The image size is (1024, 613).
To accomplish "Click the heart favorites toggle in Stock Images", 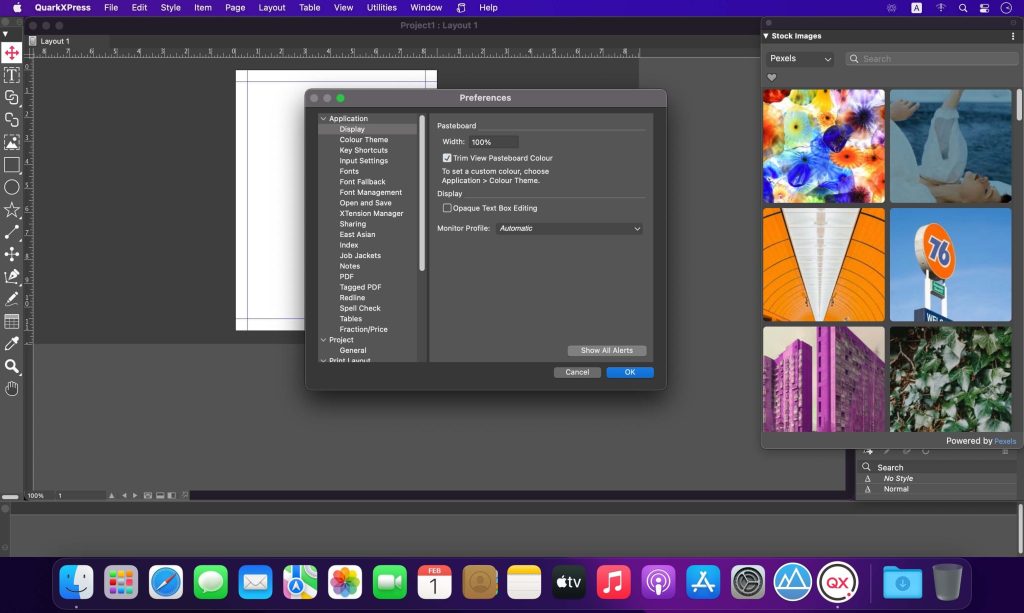I will [771, 77].
